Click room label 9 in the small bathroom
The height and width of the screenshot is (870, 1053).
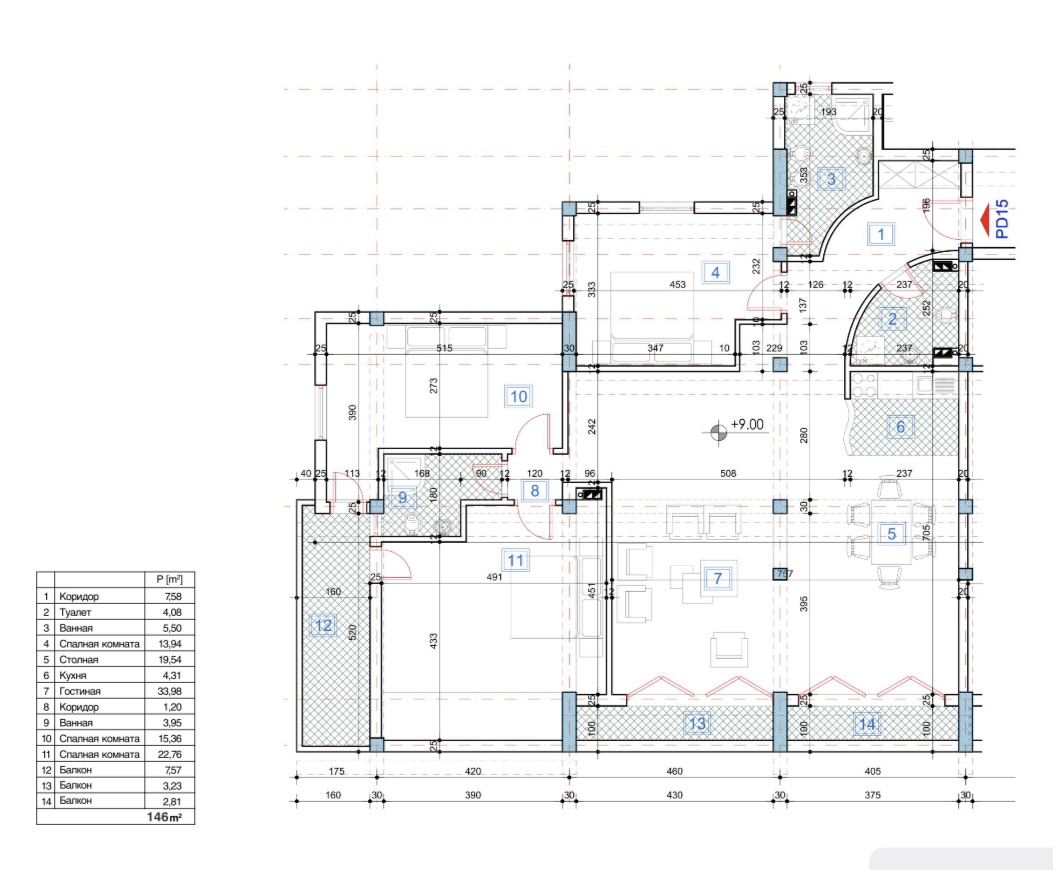(404, 496)
